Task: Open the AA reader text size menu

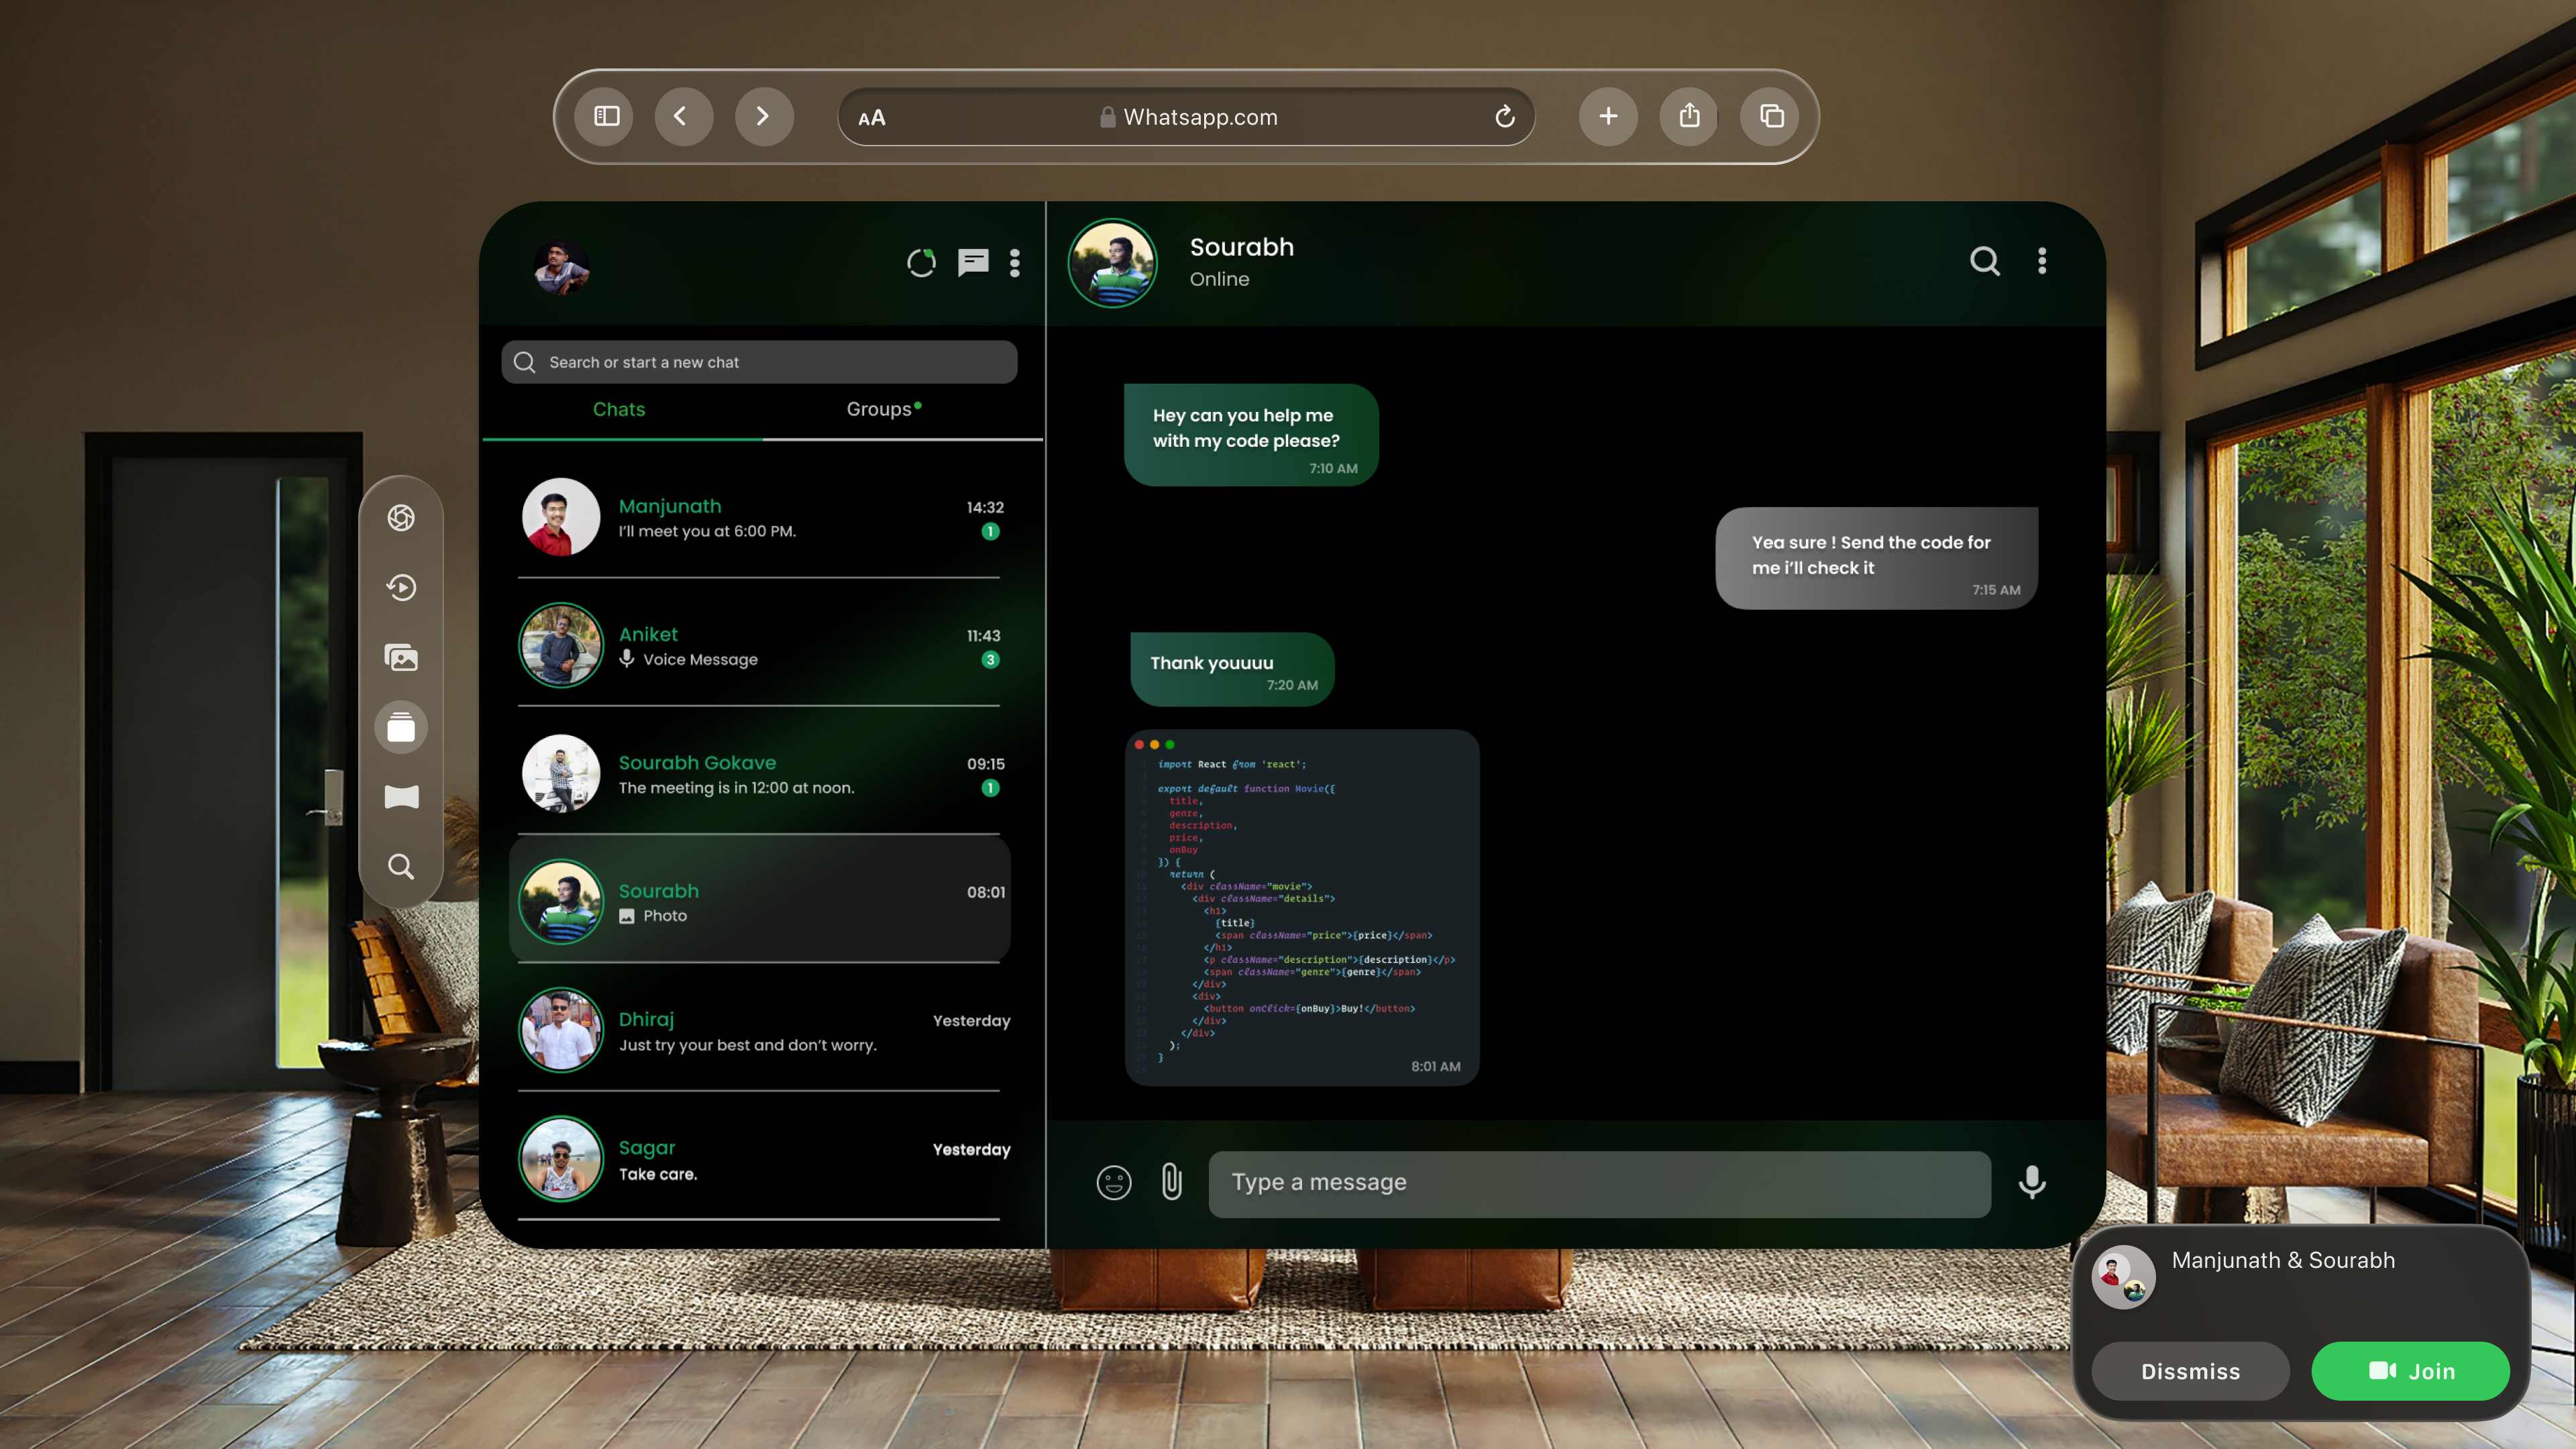Action: [871, 118]
